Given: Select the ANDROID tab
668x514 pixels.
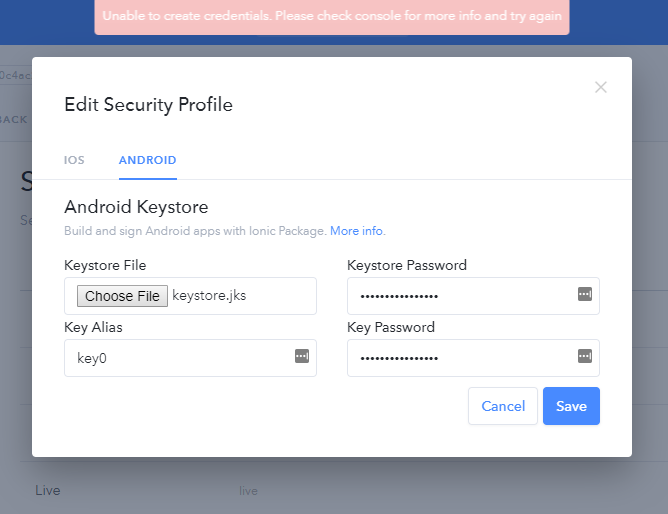Looking at the screenshot, I should click(147, 160).
